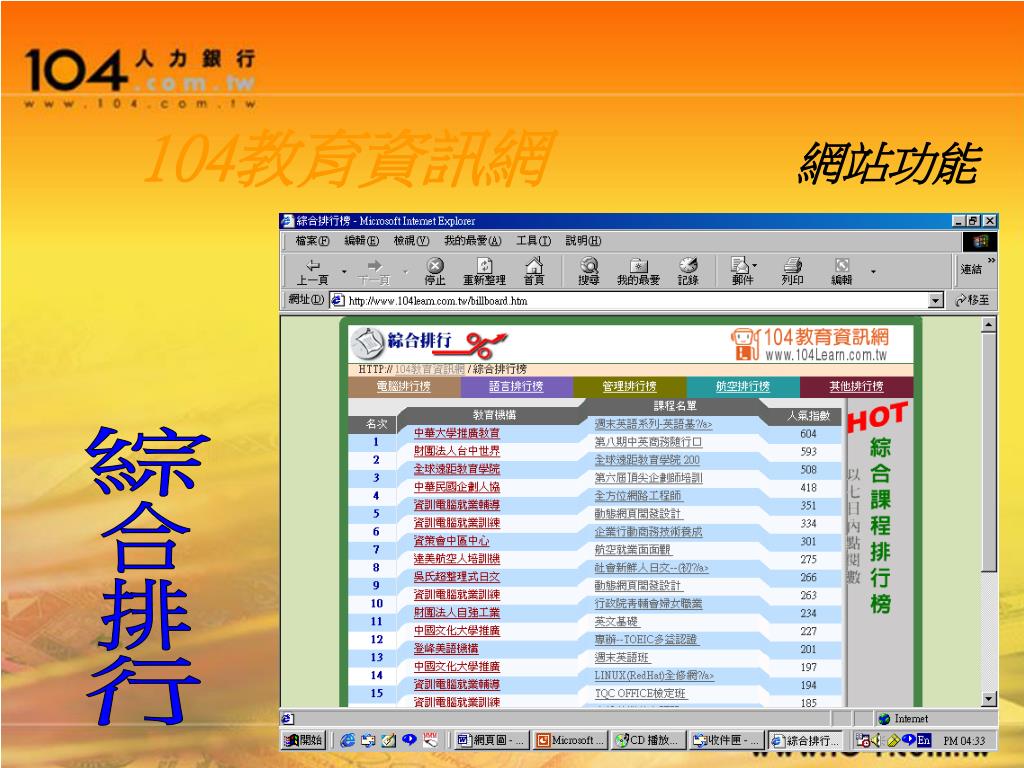Switch to the 電腦排行榜 tab
1024x768 pixels.
click(404, 387)
